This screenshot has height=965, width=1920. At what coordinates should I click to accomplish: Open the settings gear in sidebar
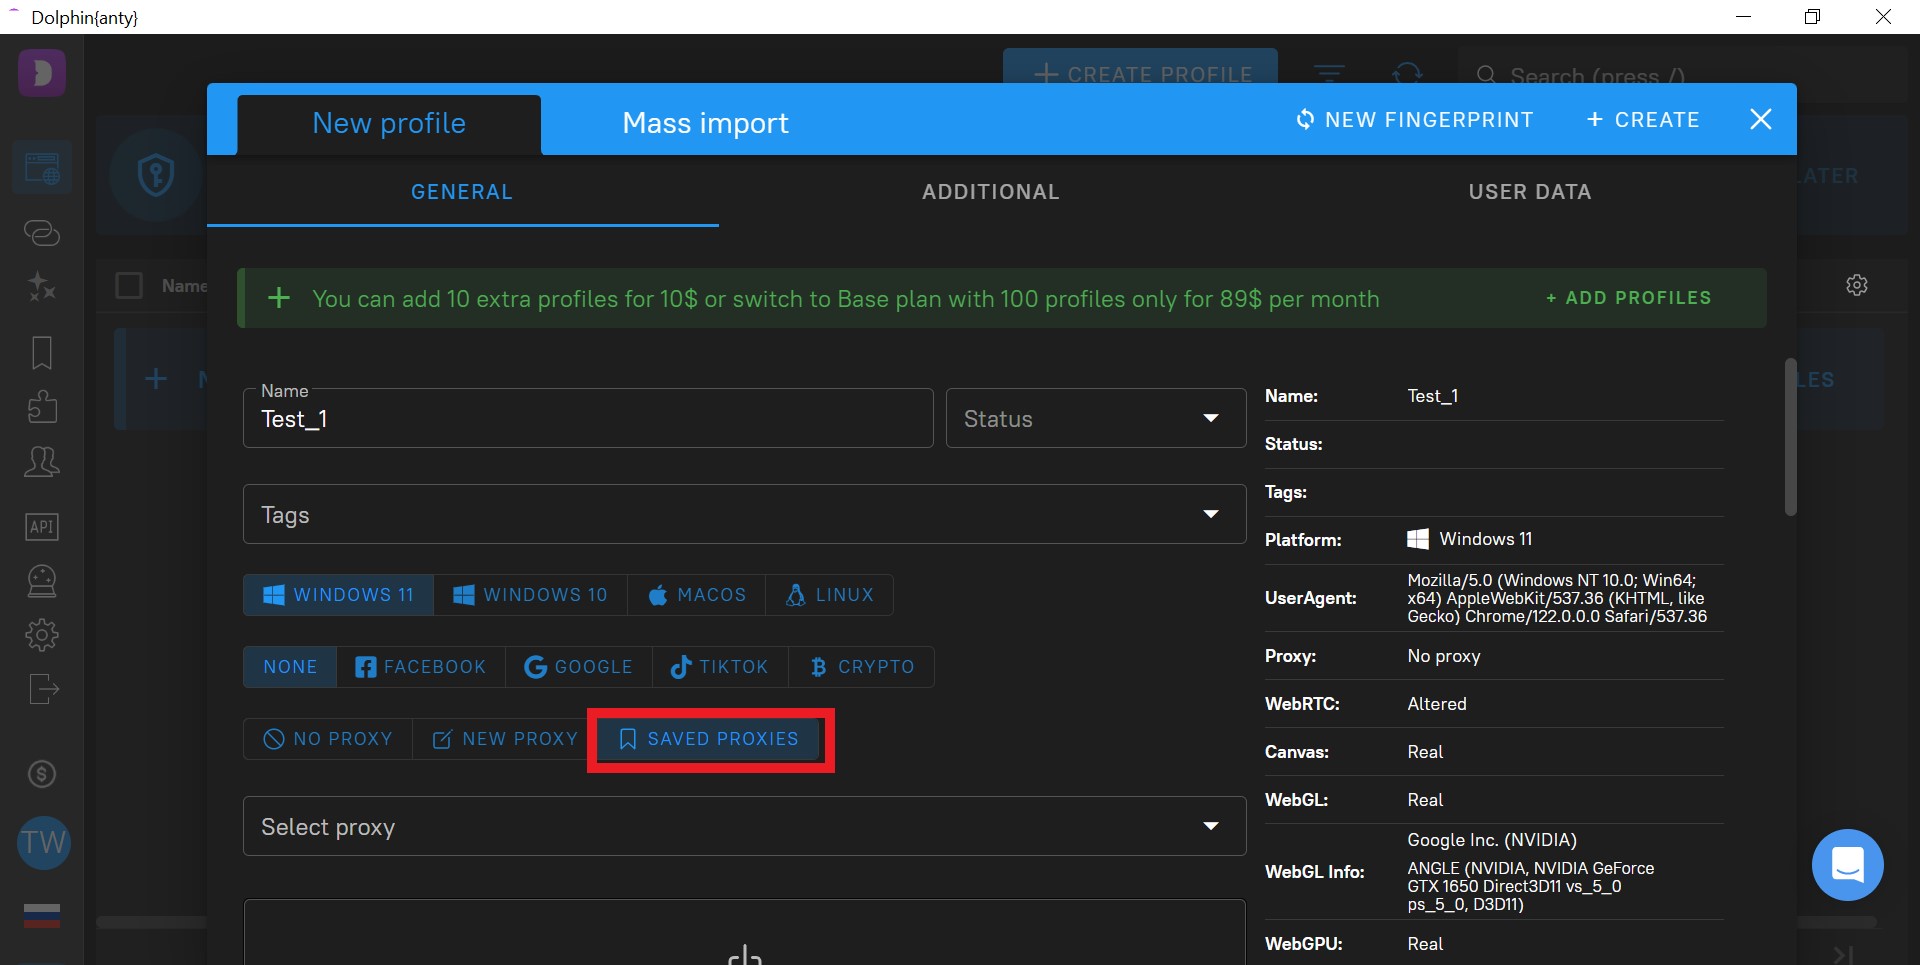[x=42, y=635]
